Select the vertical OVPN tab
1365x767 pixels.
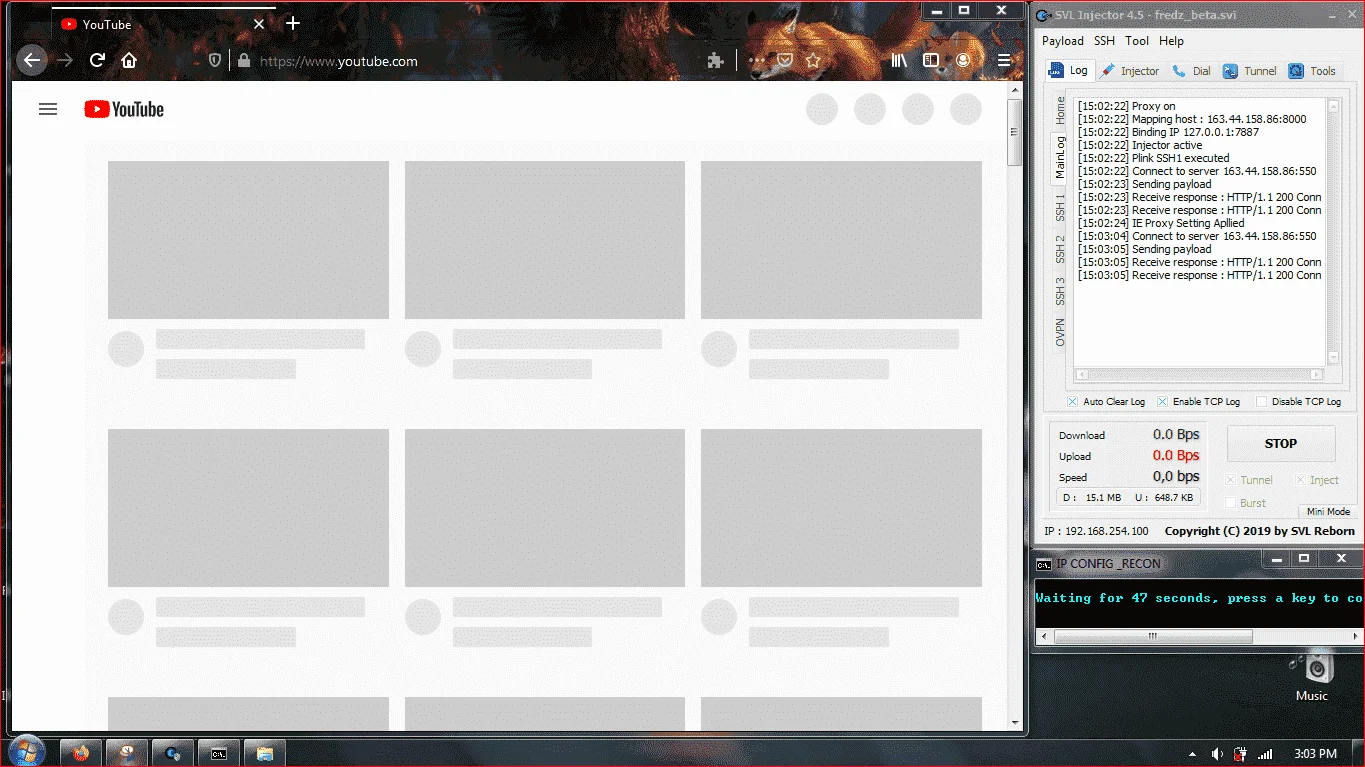1061,333
